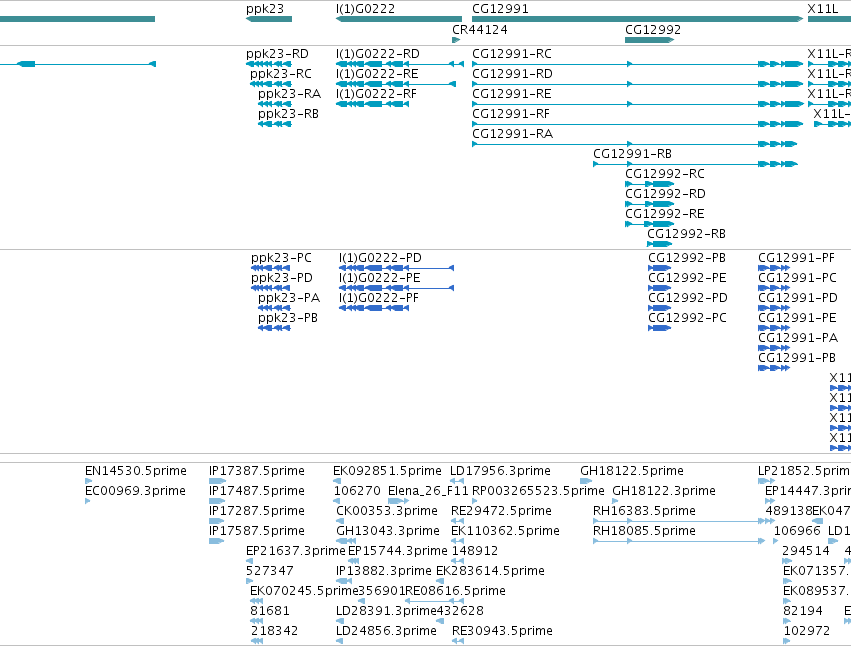Select transcript ppk23-RB
The height and width of the screenshot is (646, 851).
tap(275, 124)
